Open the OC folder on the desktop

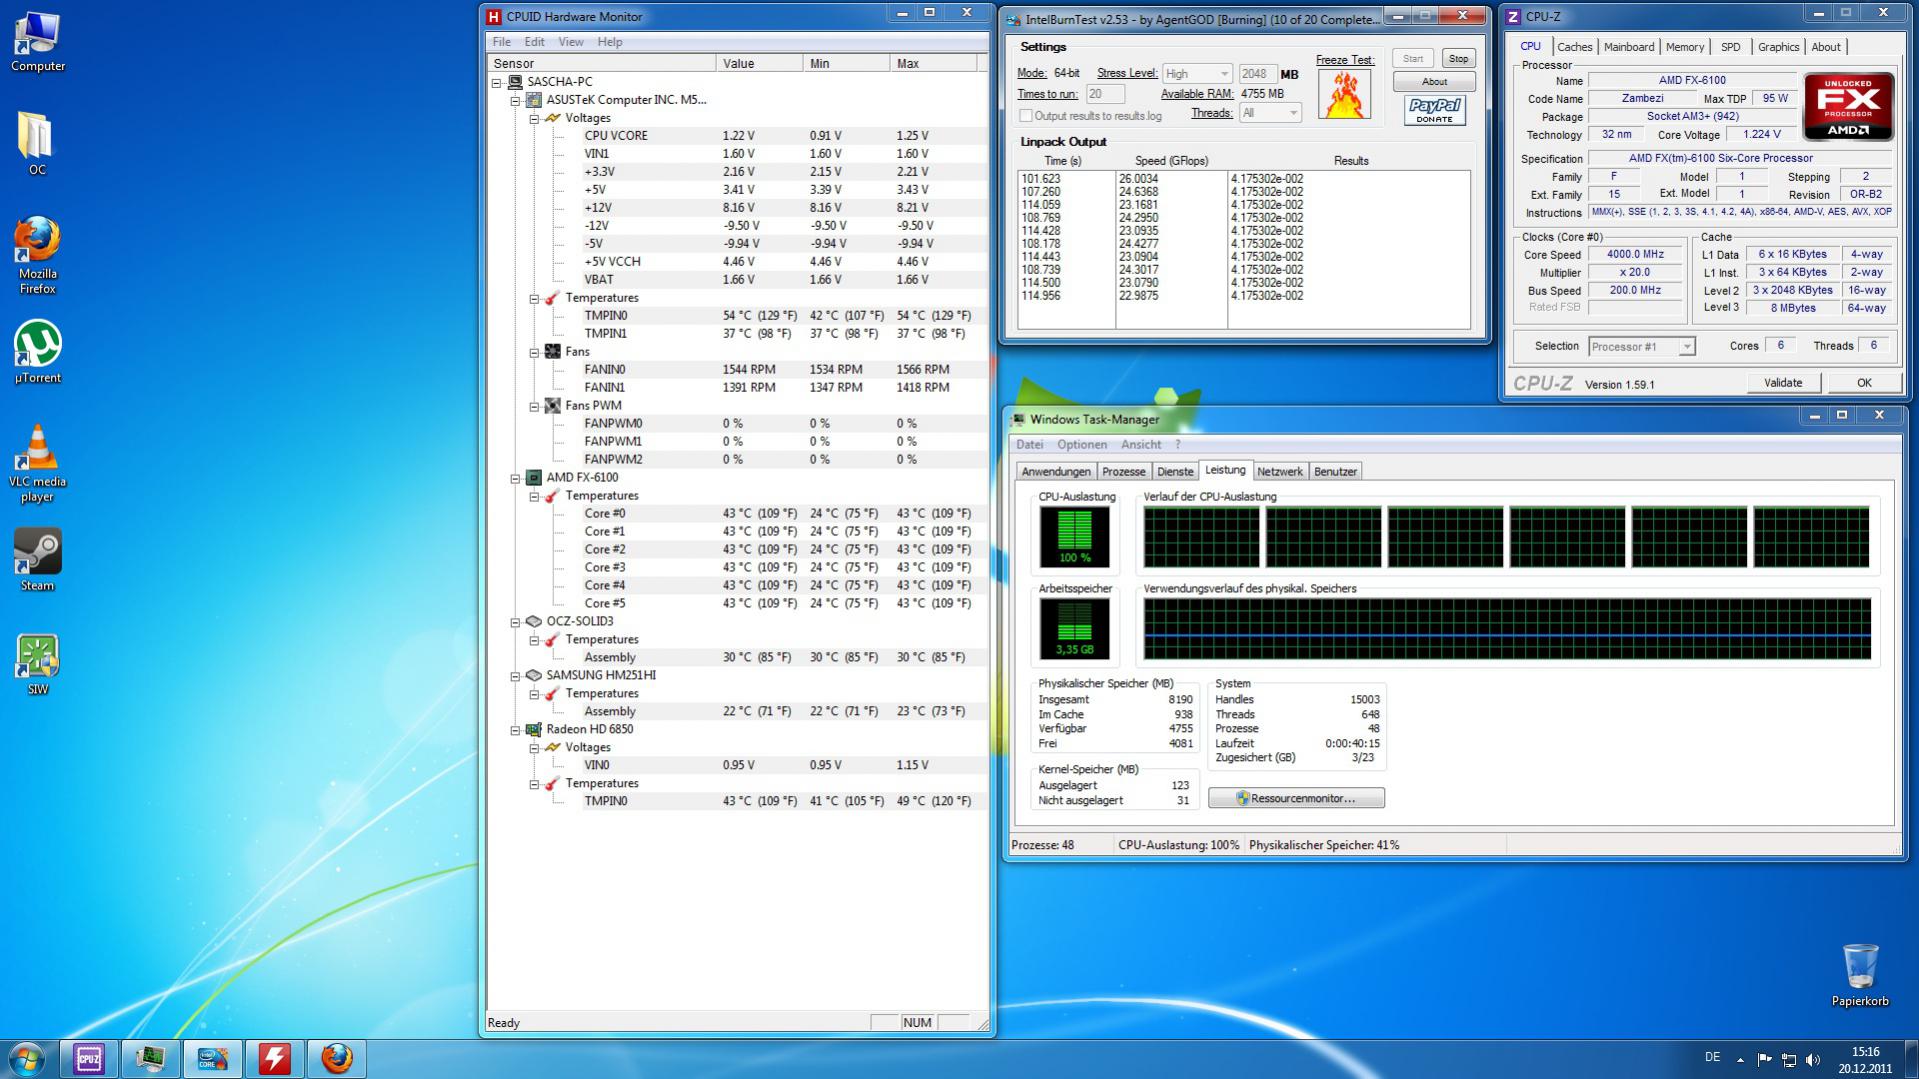coord(37,142)
